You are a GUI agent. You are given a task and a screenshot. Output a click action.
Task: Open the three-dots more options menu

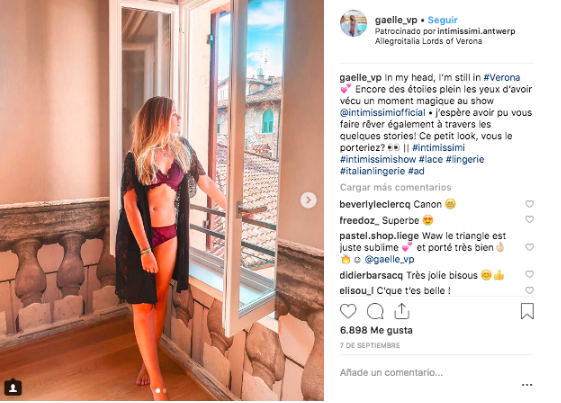(527, 385)
